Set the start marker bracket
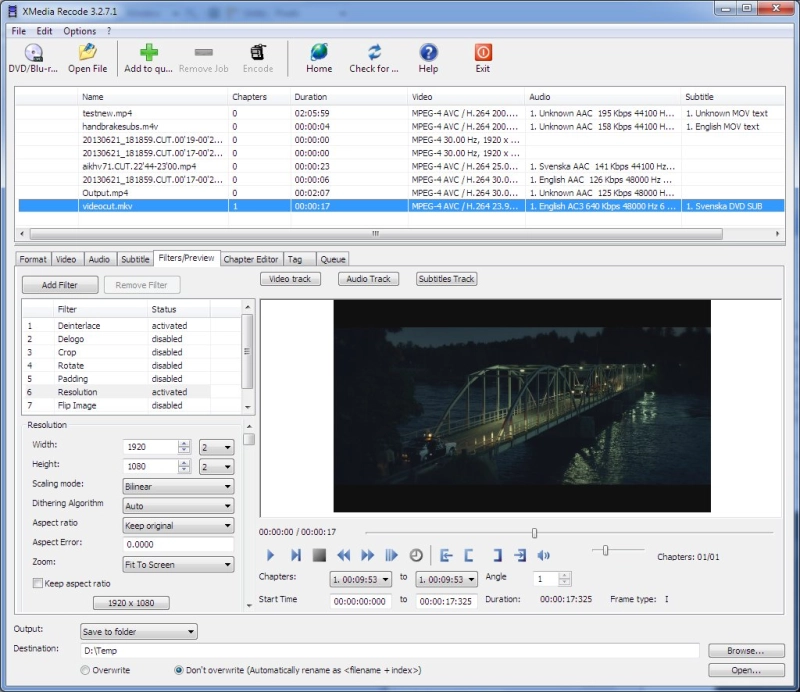This screenshot has width=800, height=692. coord(468,555)
